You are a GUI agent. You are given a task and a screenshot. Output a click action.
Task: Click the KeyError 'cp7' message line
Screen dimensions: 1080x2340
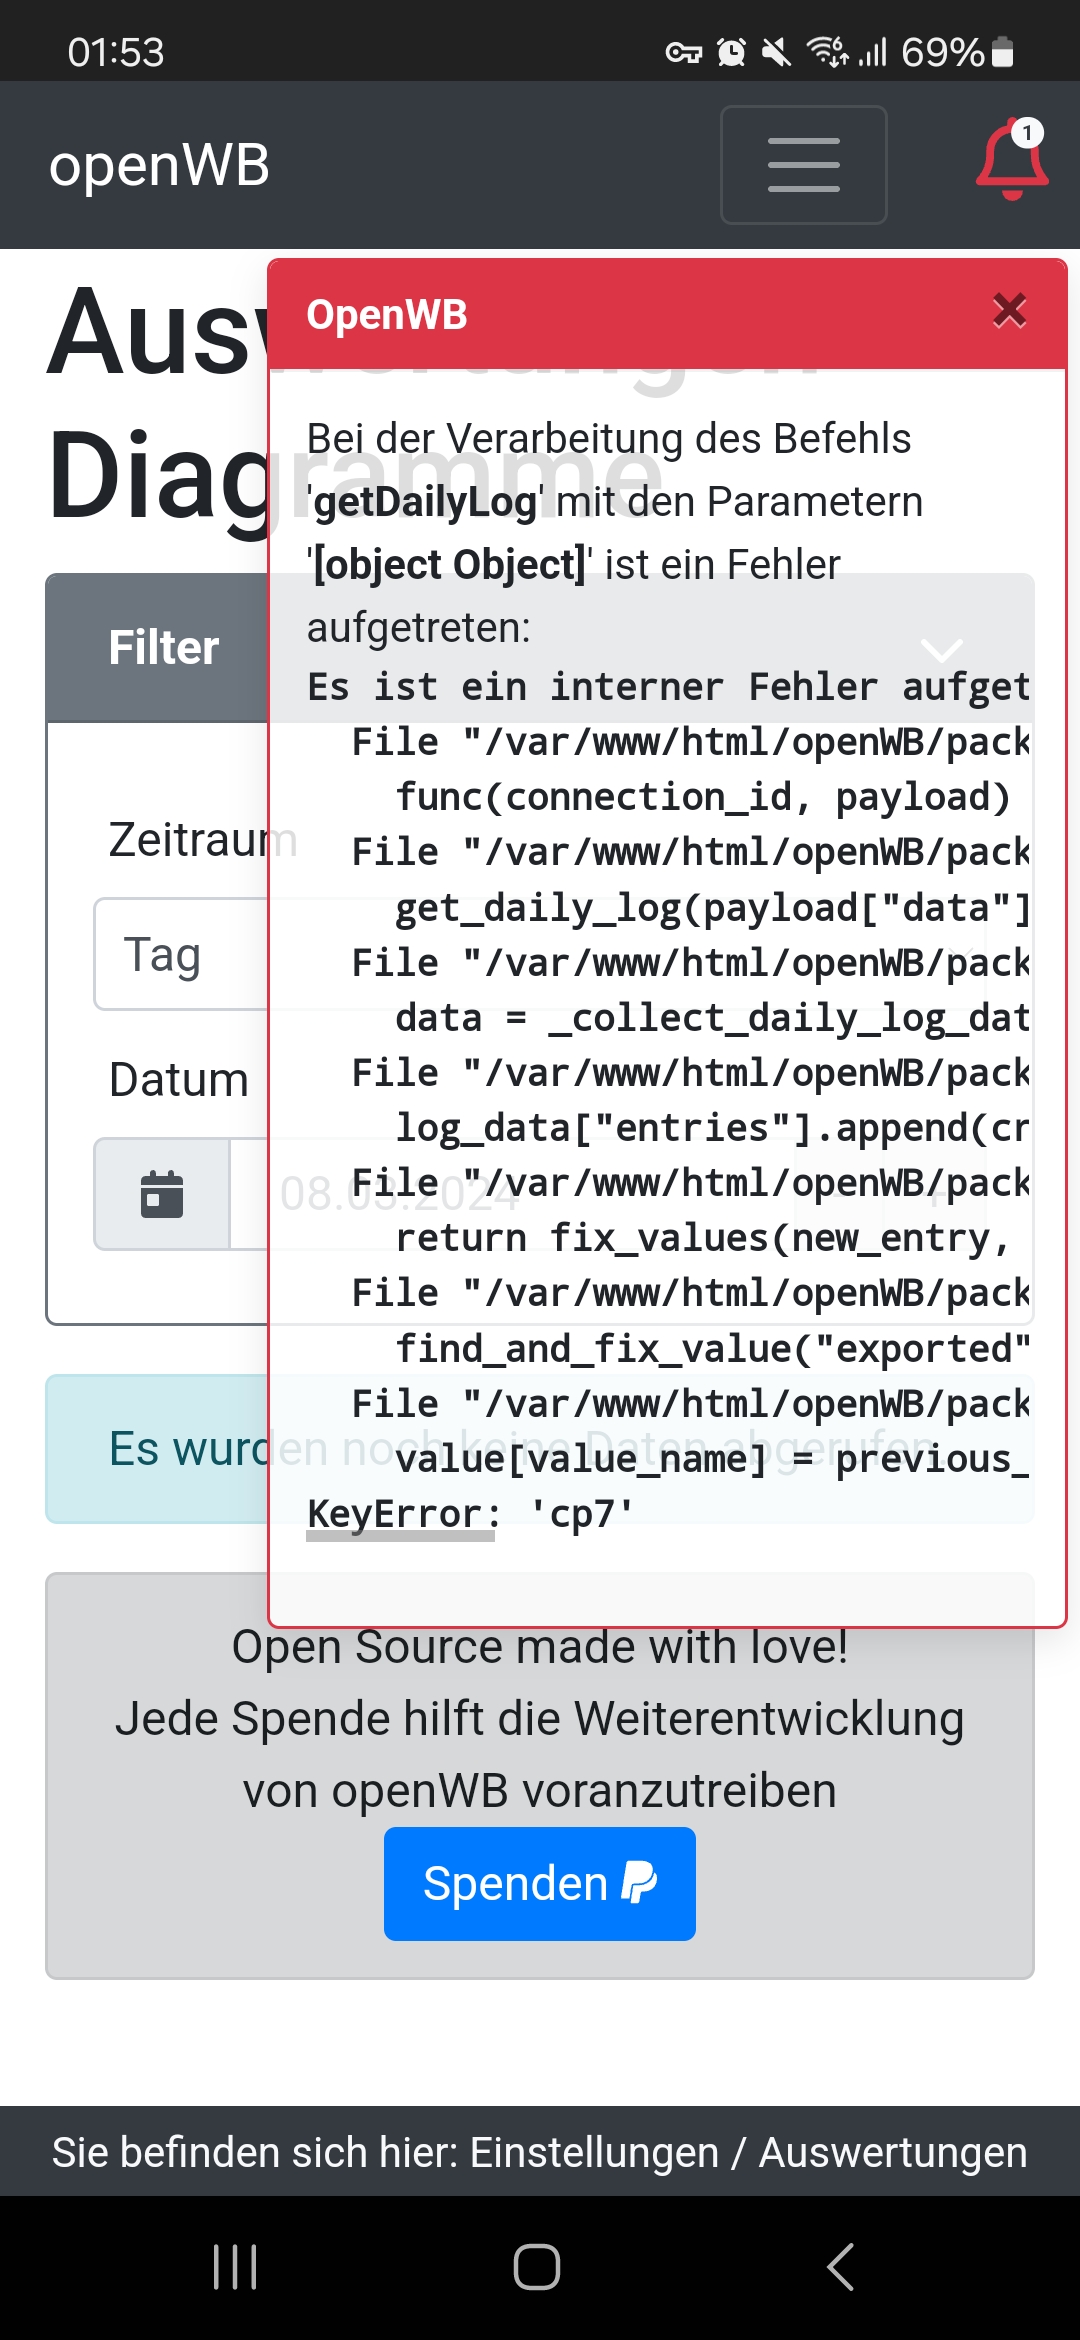[470, 1514]
